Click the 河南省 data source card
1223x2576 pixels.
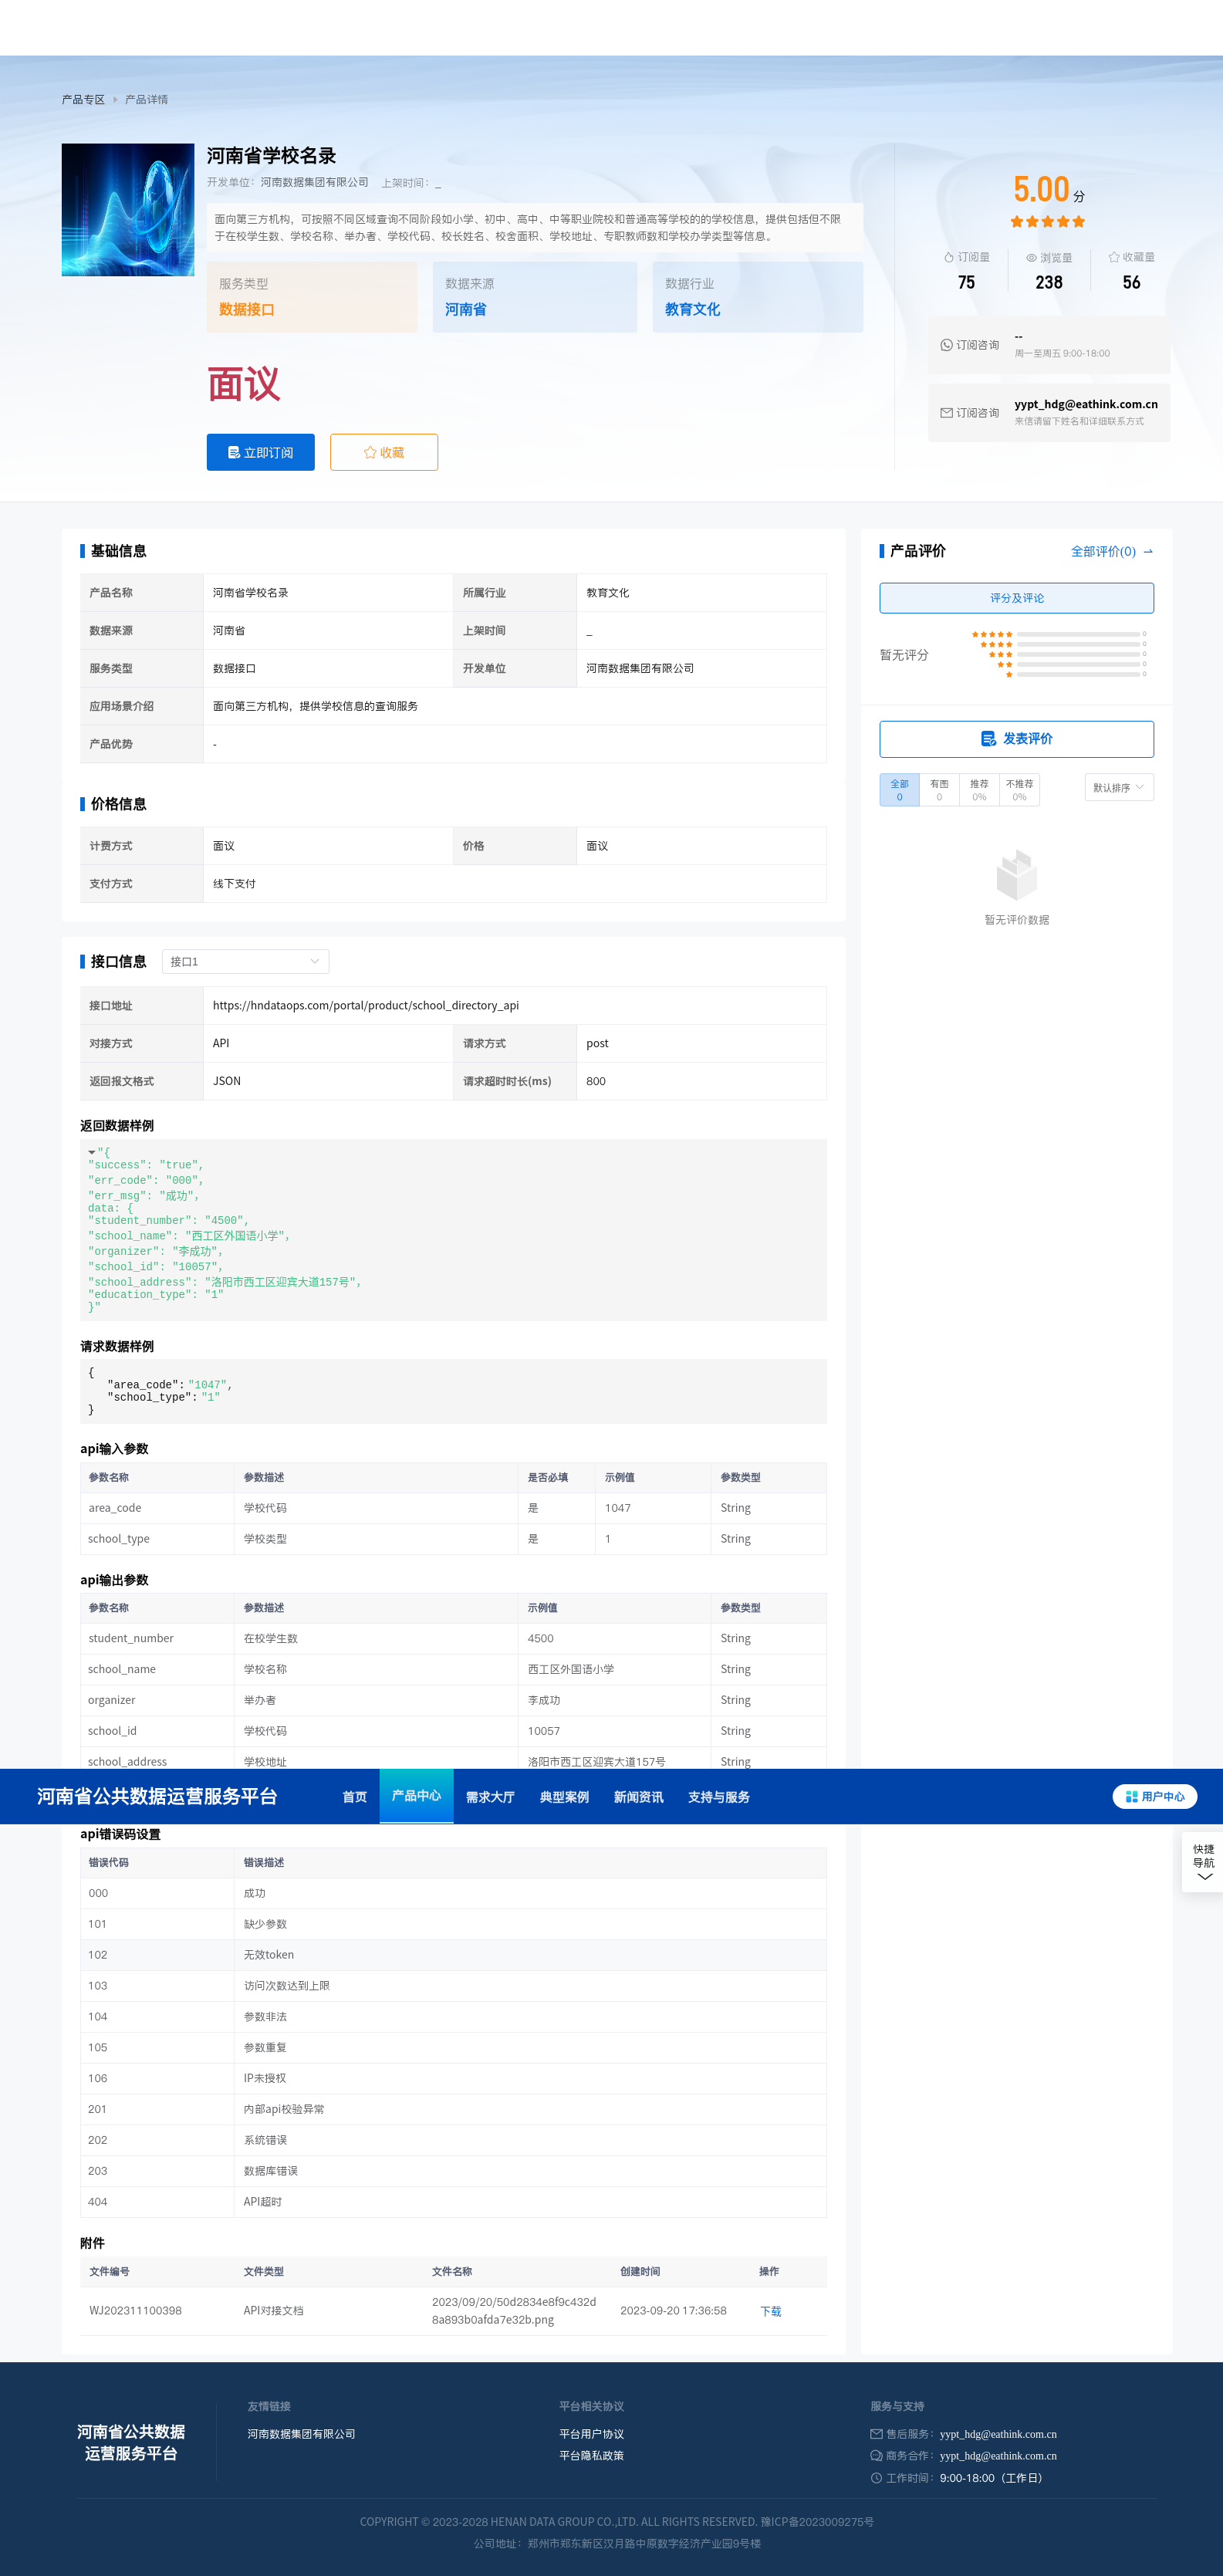pos(535,297)
